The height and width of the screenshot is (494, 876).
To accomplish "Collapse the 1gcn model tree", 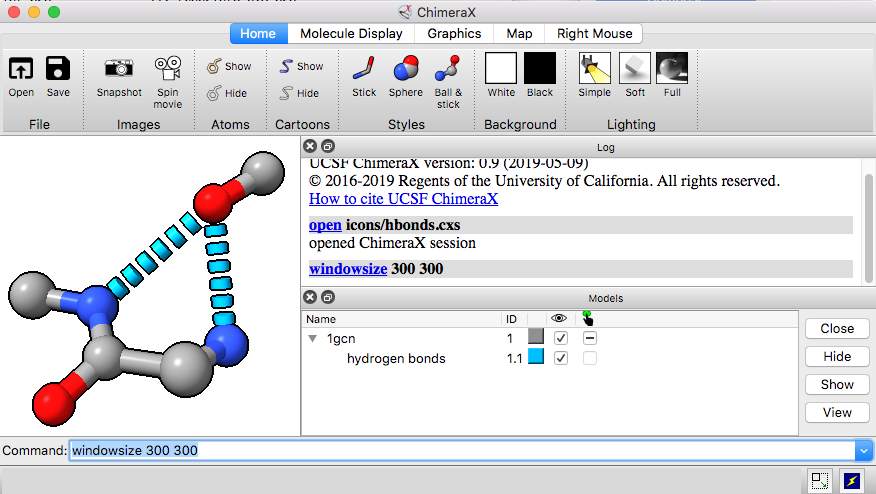I will [313, 339].
